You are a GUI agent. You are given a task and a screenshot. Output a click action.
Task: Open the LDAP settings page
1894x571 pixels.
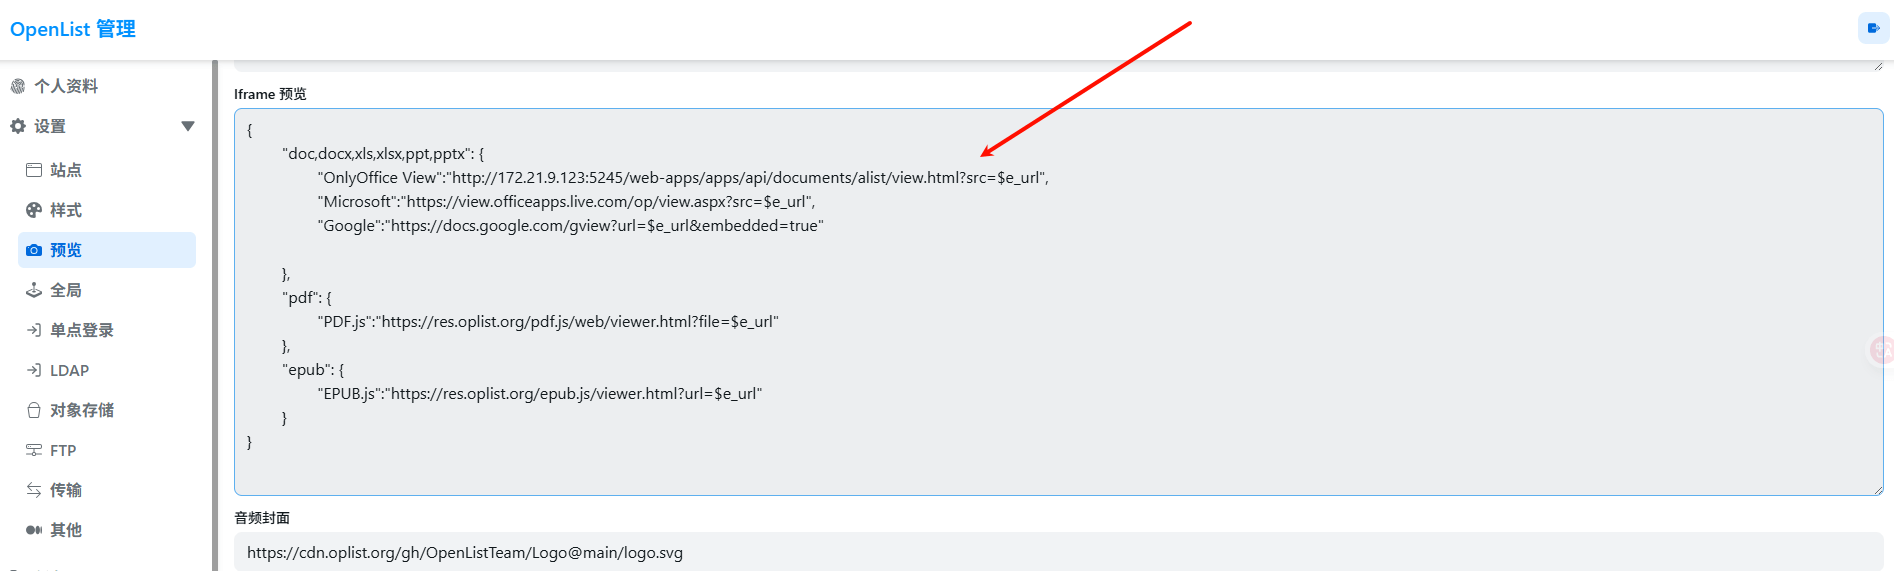click(x=69, y=370)
